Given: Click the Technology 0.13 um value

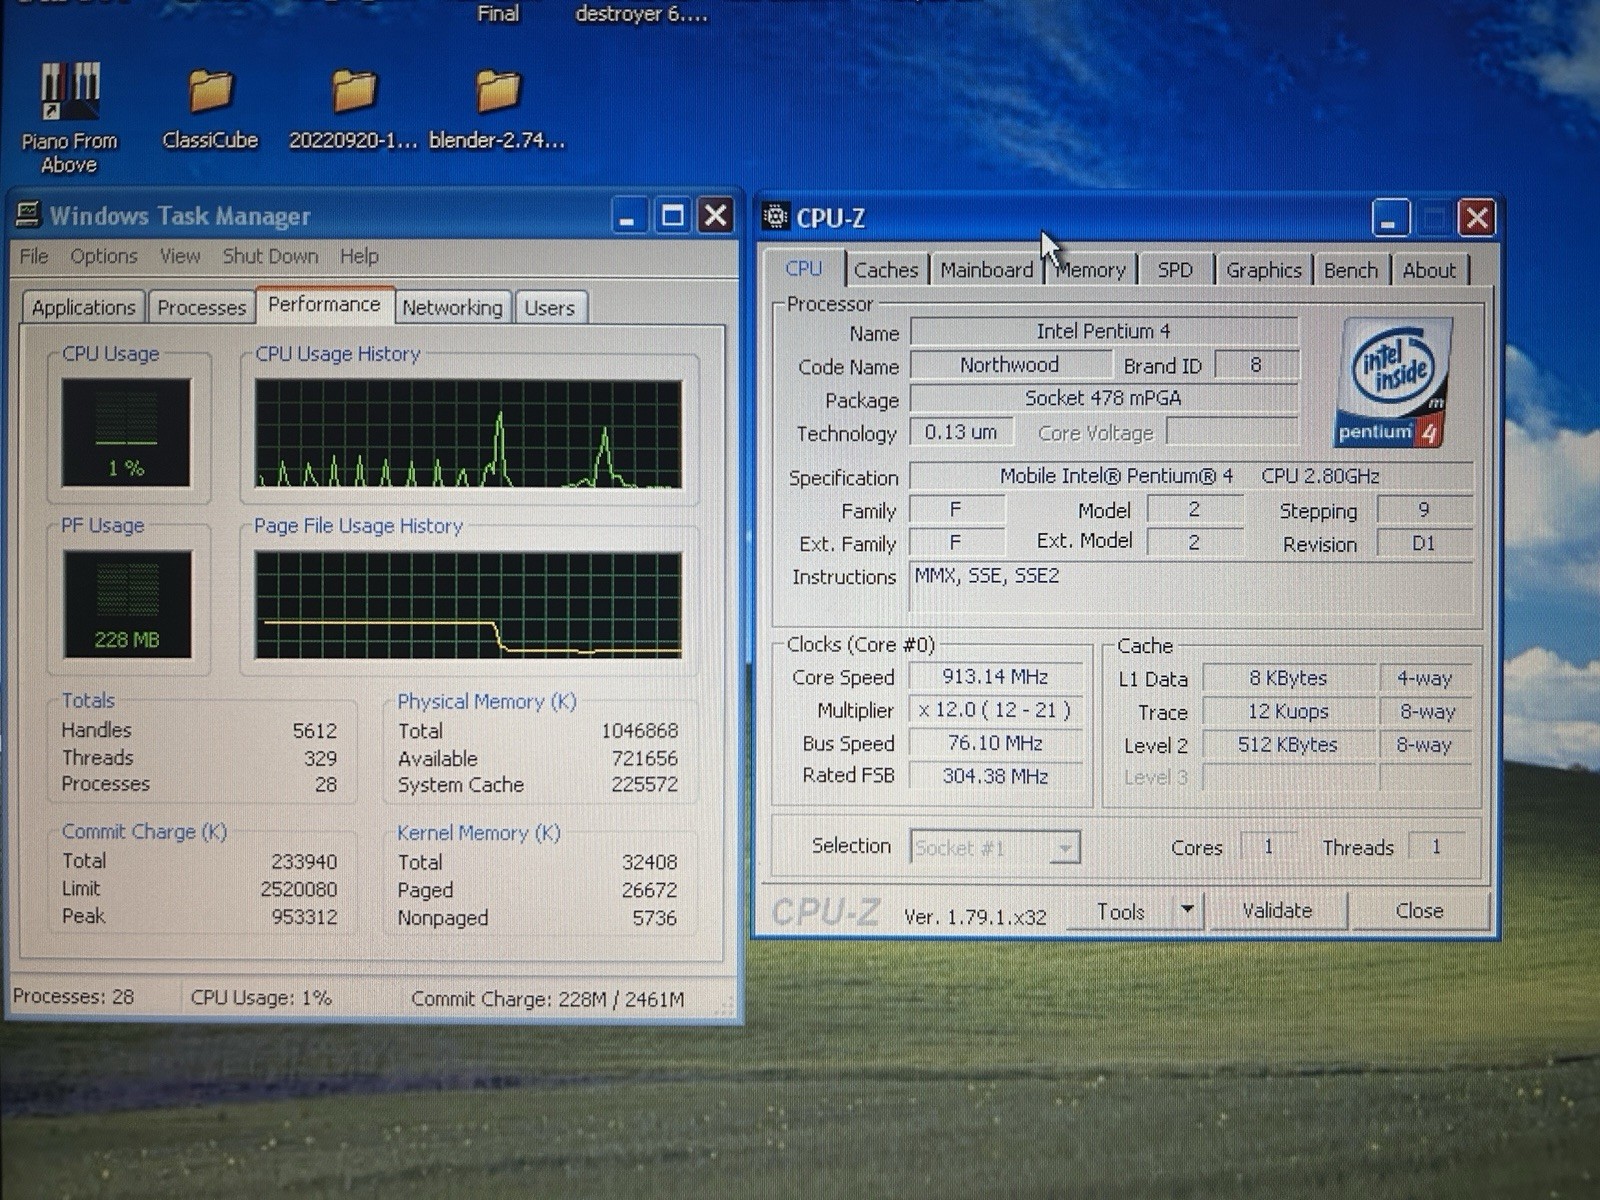Looking at the screenshot, I should (960, 432).
